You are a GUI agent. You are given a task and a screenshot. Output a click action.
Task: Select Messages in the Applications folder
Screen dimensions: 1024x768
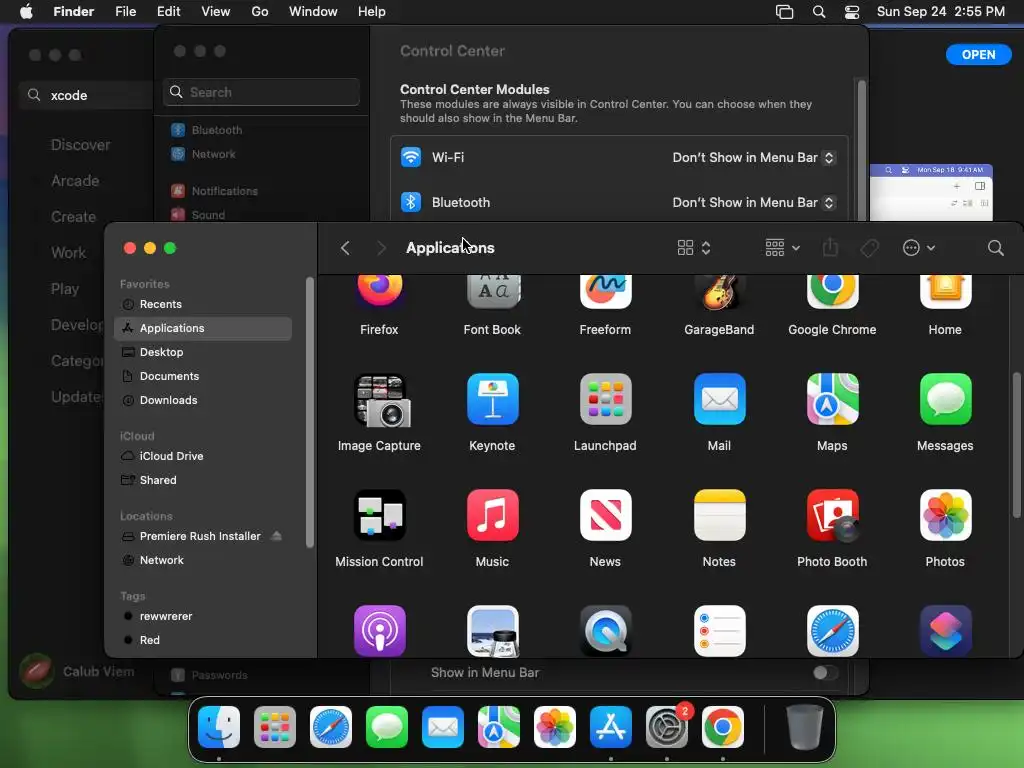point(945,400)
